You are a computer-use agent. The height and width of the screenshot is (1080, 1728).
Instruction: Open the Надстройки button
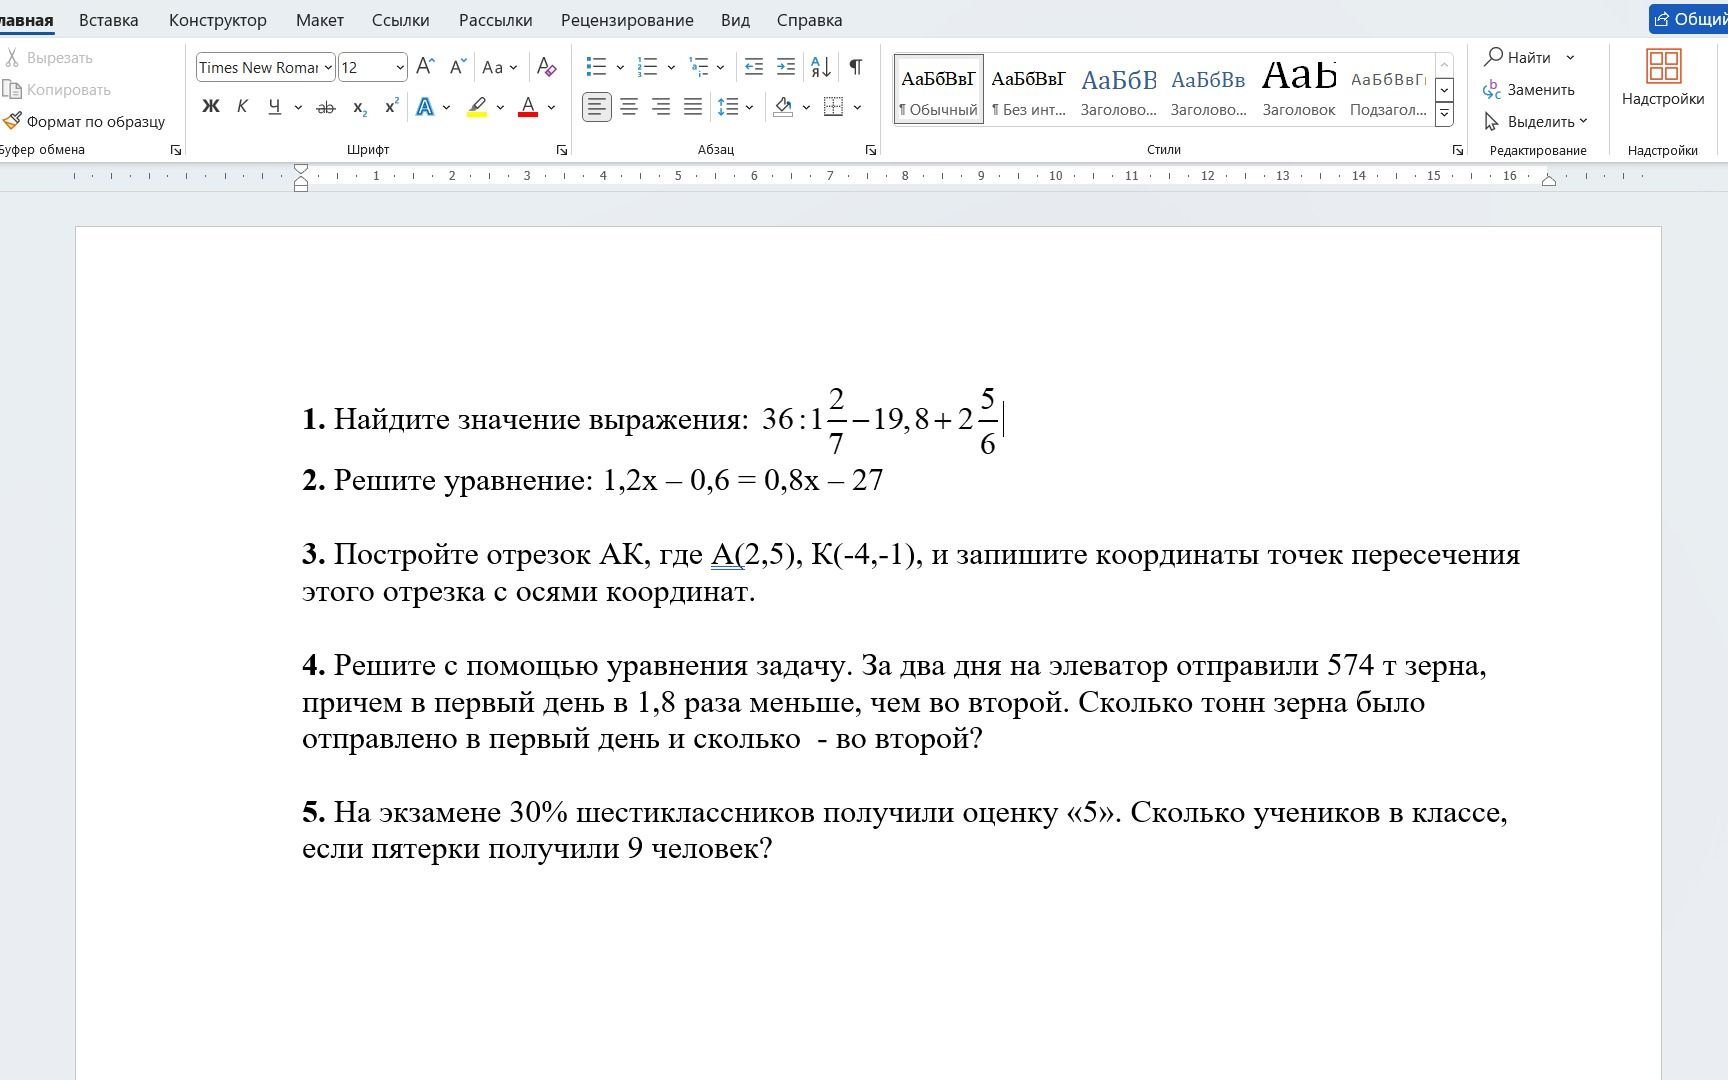click(1663, 78)
